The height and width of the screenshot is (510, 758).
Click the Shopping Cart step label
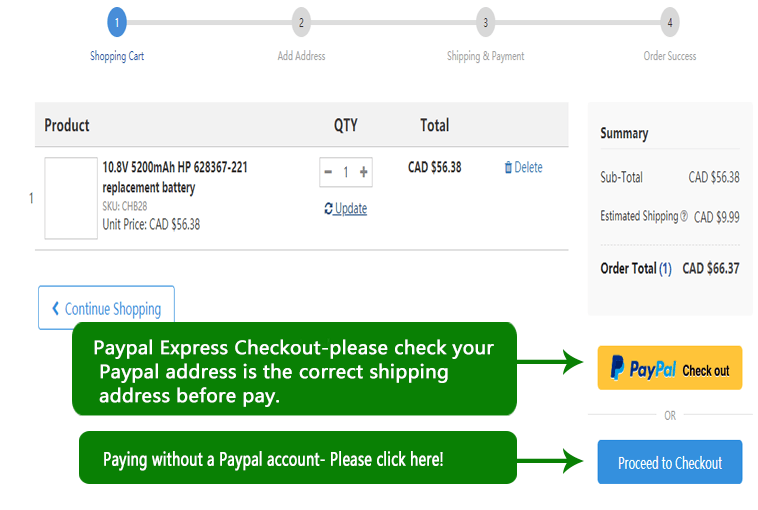[117, 56]
